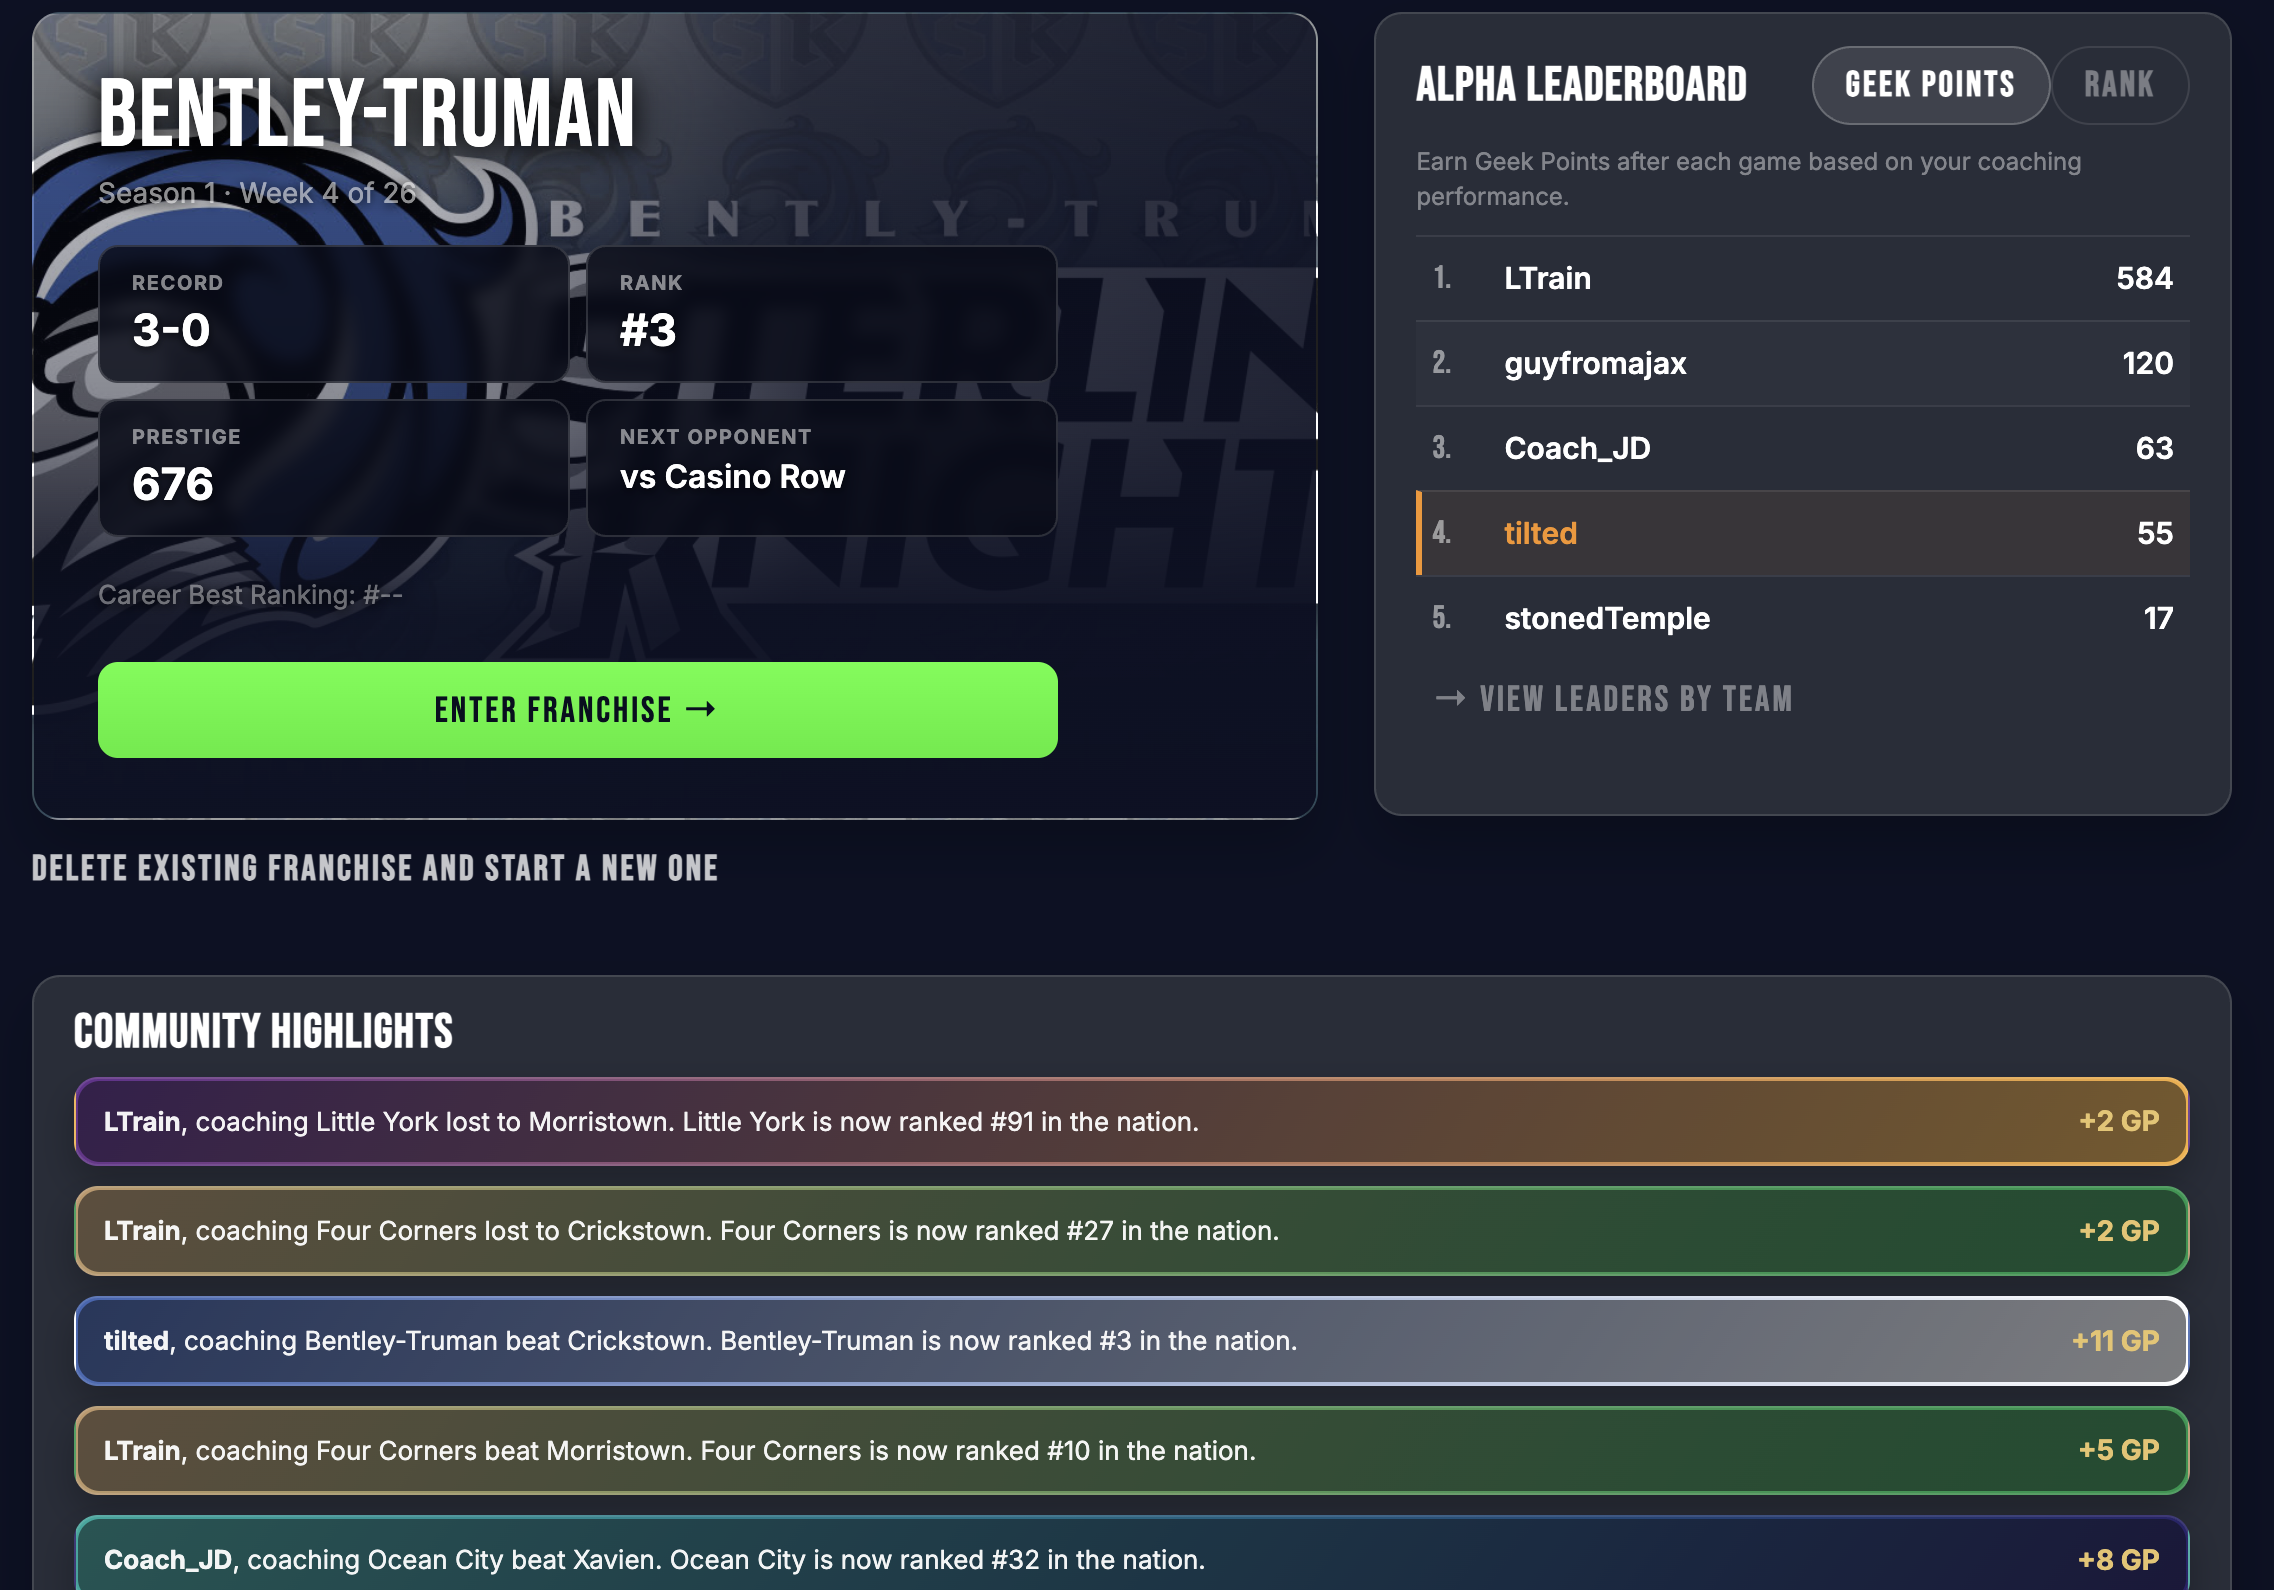Switch leaderboard to RANK view

pos(2120,85)
